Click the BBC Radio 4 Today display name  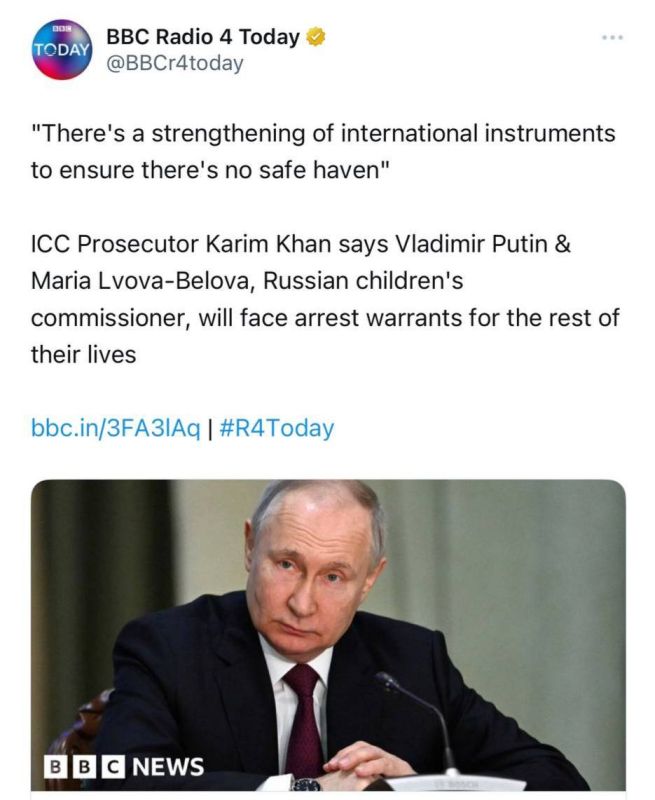click(x=203, y=37)
